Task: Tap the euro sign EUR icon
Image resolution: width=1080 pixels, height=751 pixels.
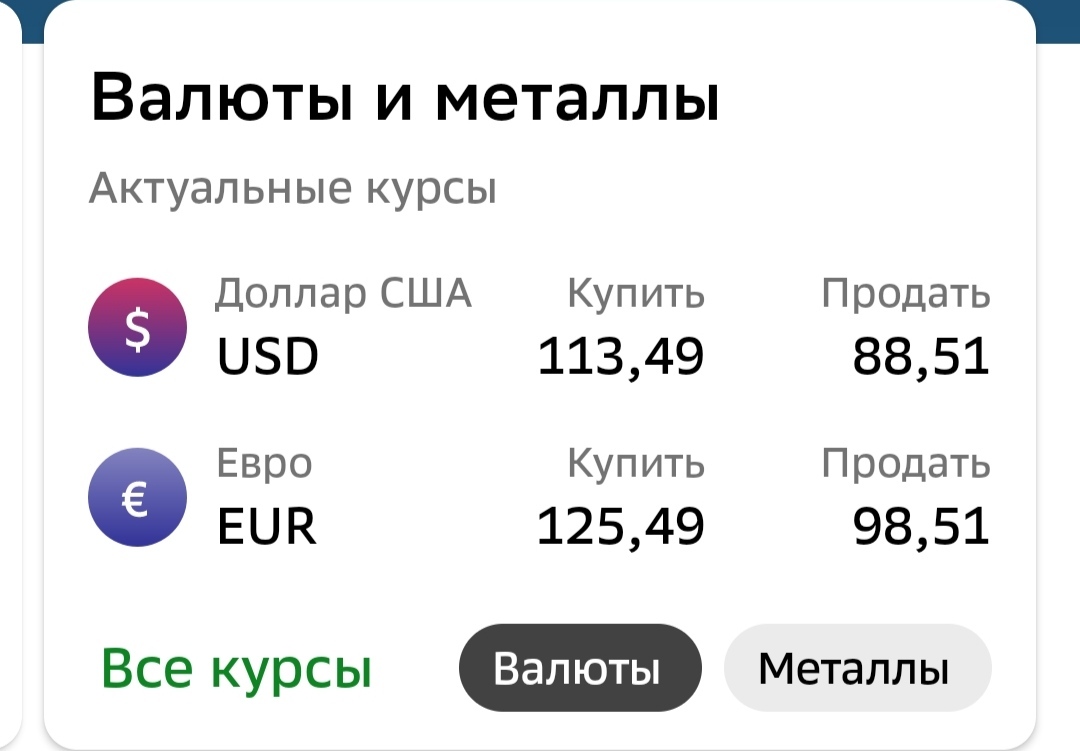Action: click(x=137, y=497)
